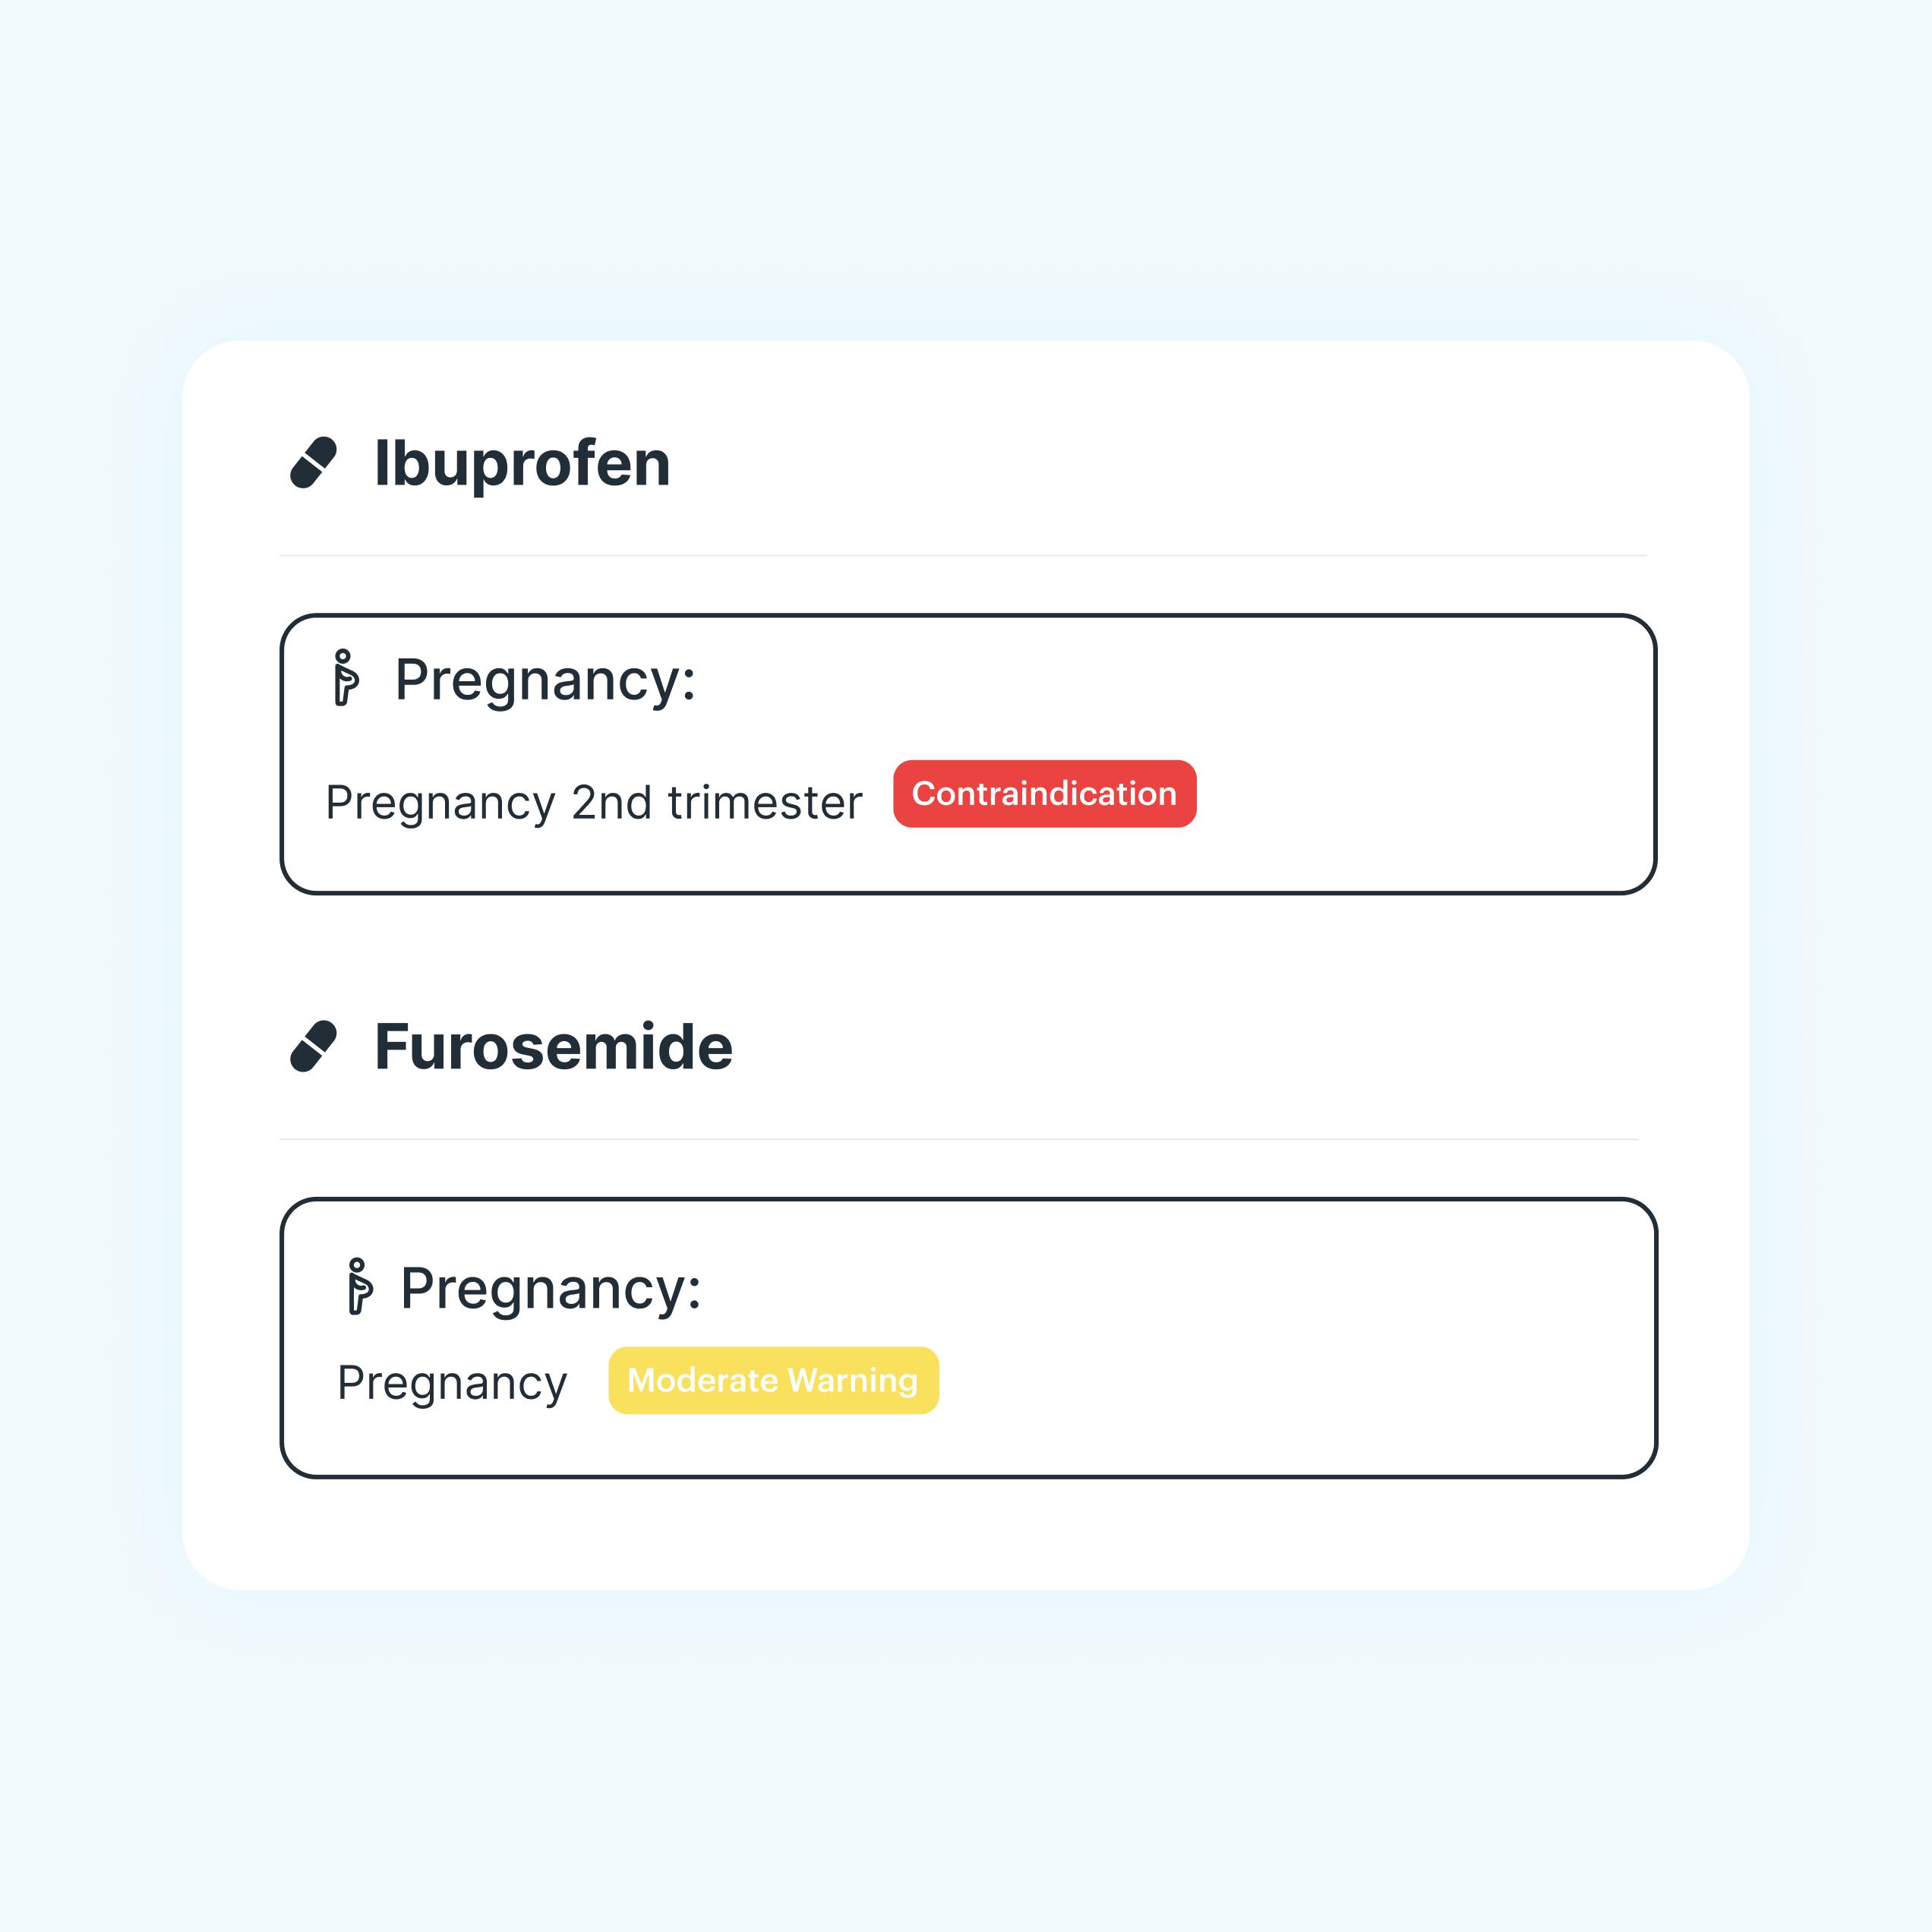Viewport: 1932px width, 1932px height.
Task: Click the word trimester in Ibuprofen card
Action: [x=765, y=803]
